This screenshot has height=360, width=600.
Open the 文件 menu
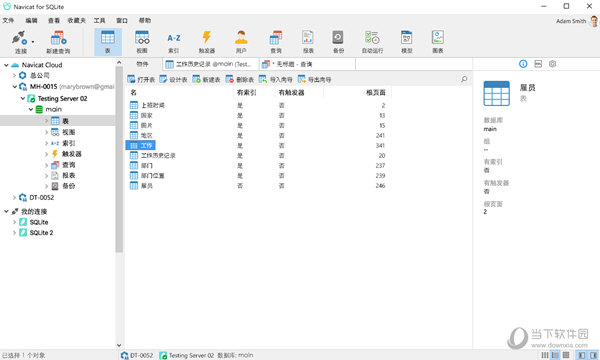[8, 20]
